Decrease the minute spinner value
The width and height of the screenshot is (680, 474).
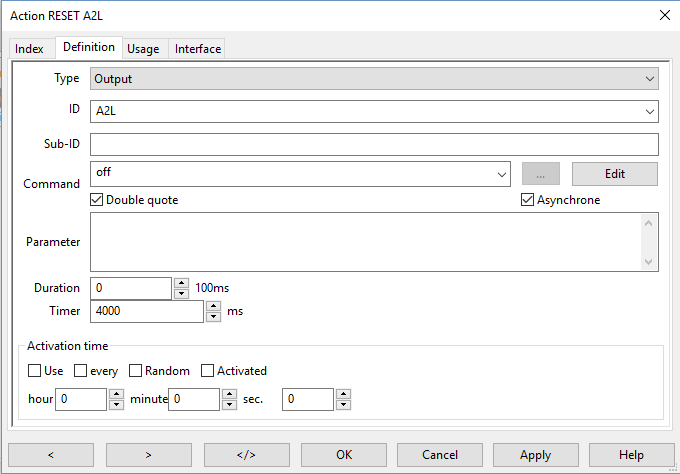(230, 405)
